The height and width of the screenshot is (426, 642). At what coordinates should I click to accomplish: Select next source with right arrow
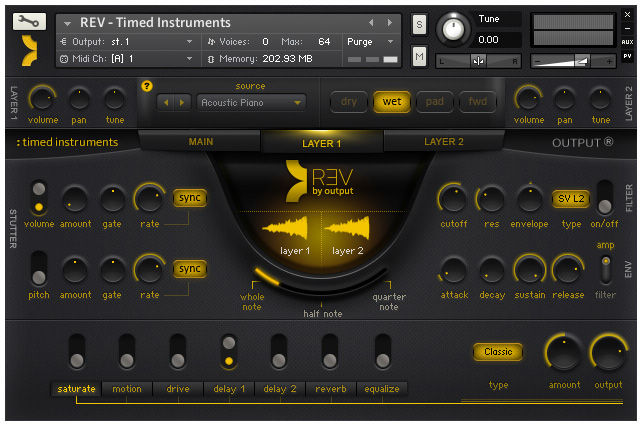pos(182,102)
